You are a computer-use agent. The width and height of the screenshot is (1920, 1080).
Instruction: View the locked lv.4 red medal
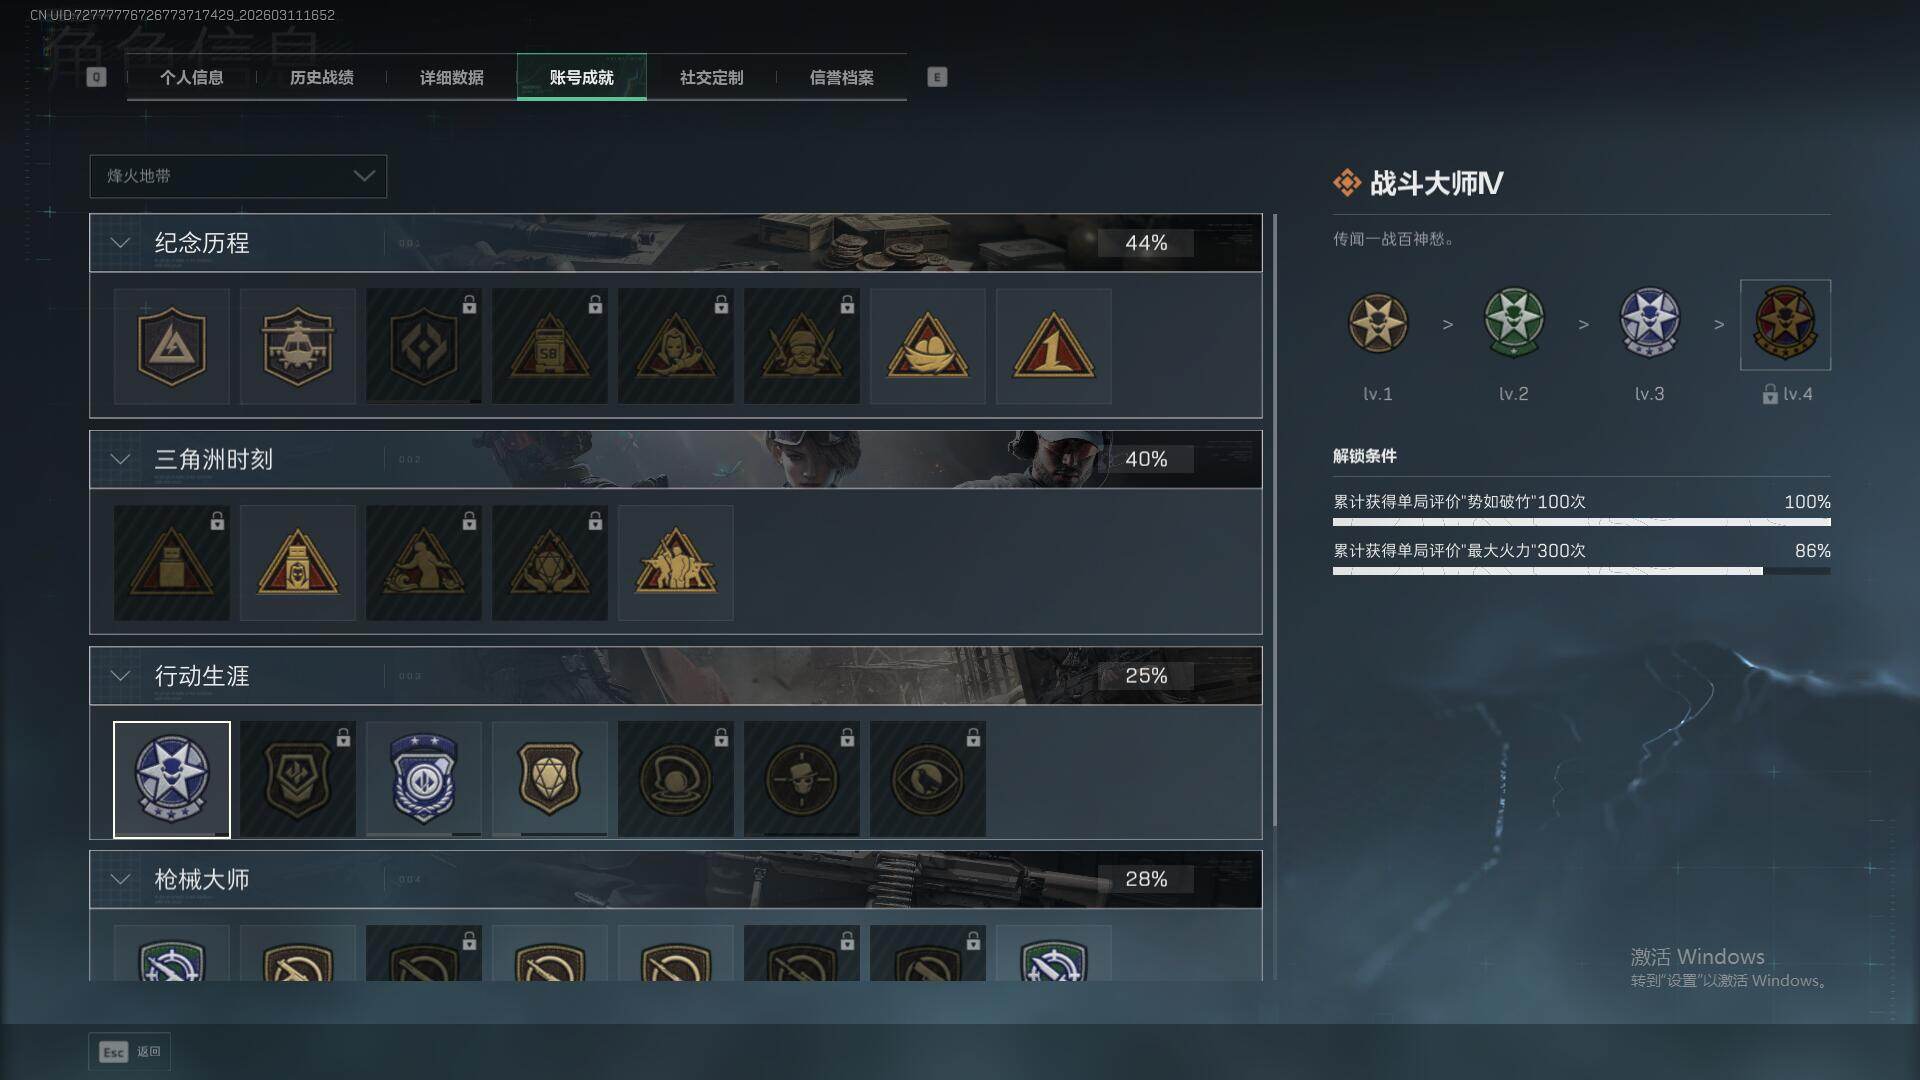[x=1785, y=324]
